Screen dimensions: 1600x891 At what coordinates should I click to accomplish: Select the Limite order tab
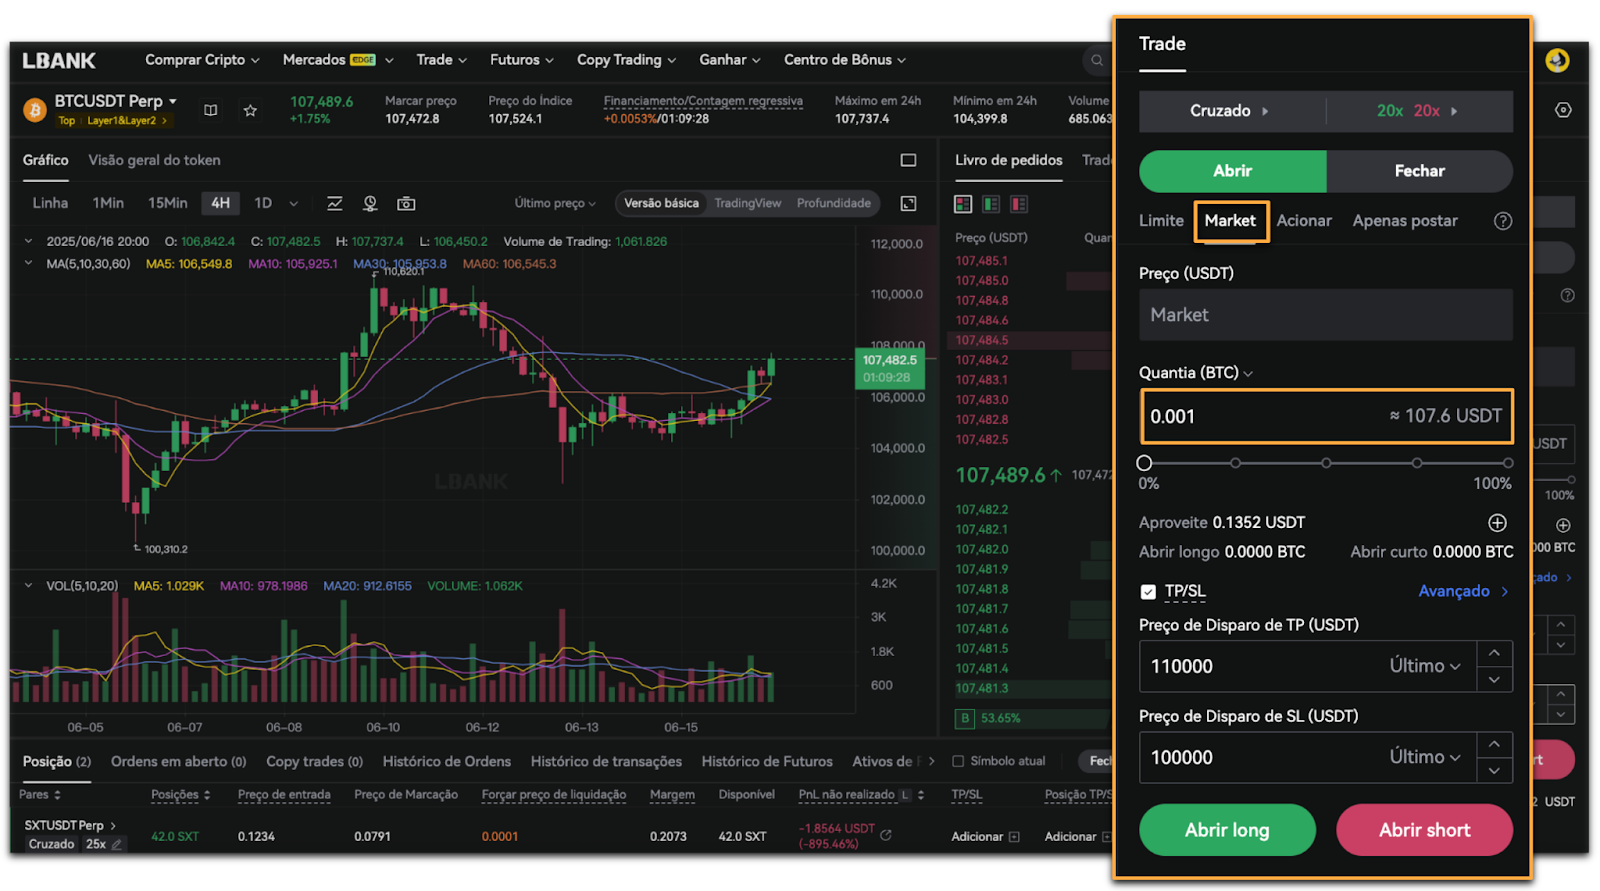pos(1161,221)
